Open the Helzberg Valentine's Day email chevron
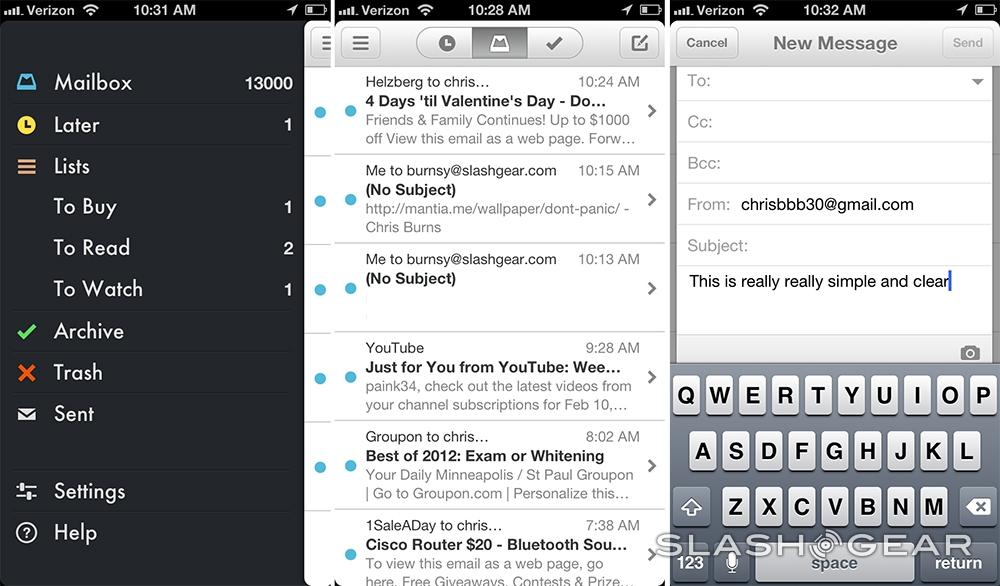1000x586 pixels. point(652,111)
